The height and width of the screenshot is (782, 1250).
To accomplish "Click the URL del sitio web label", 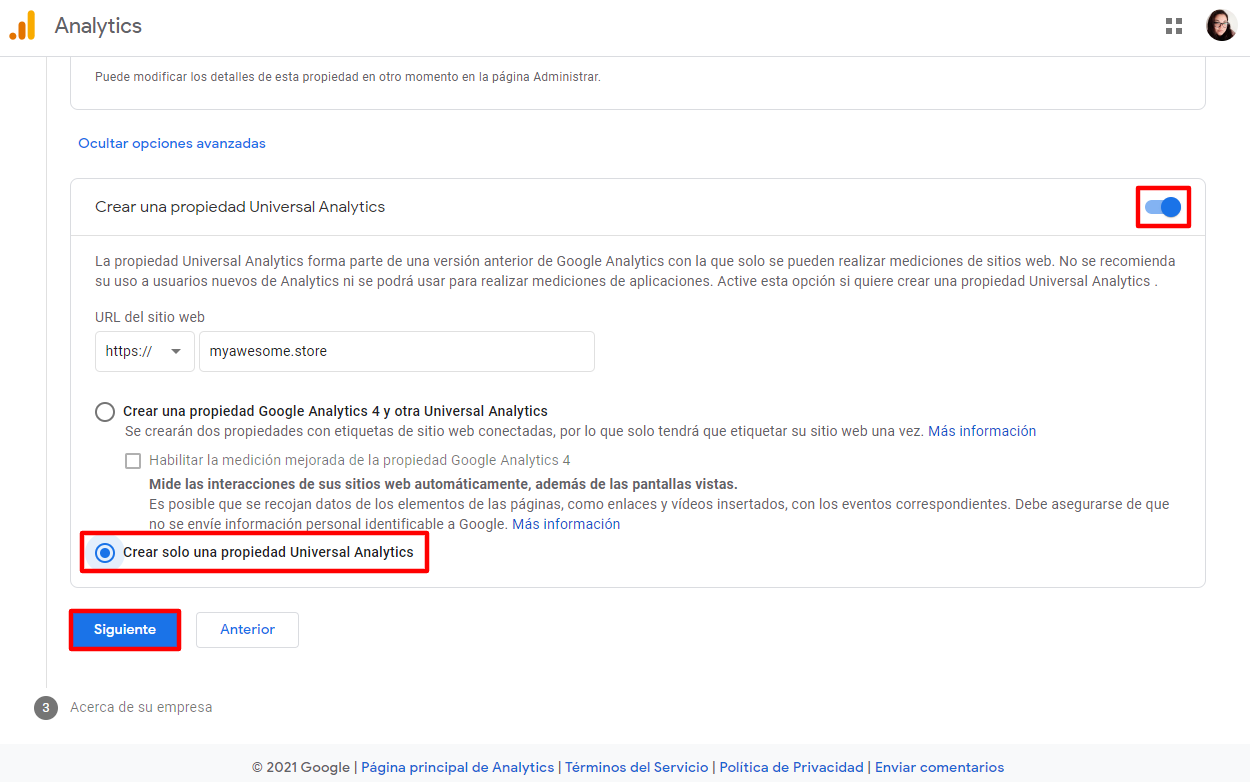I will coord(150,317).
